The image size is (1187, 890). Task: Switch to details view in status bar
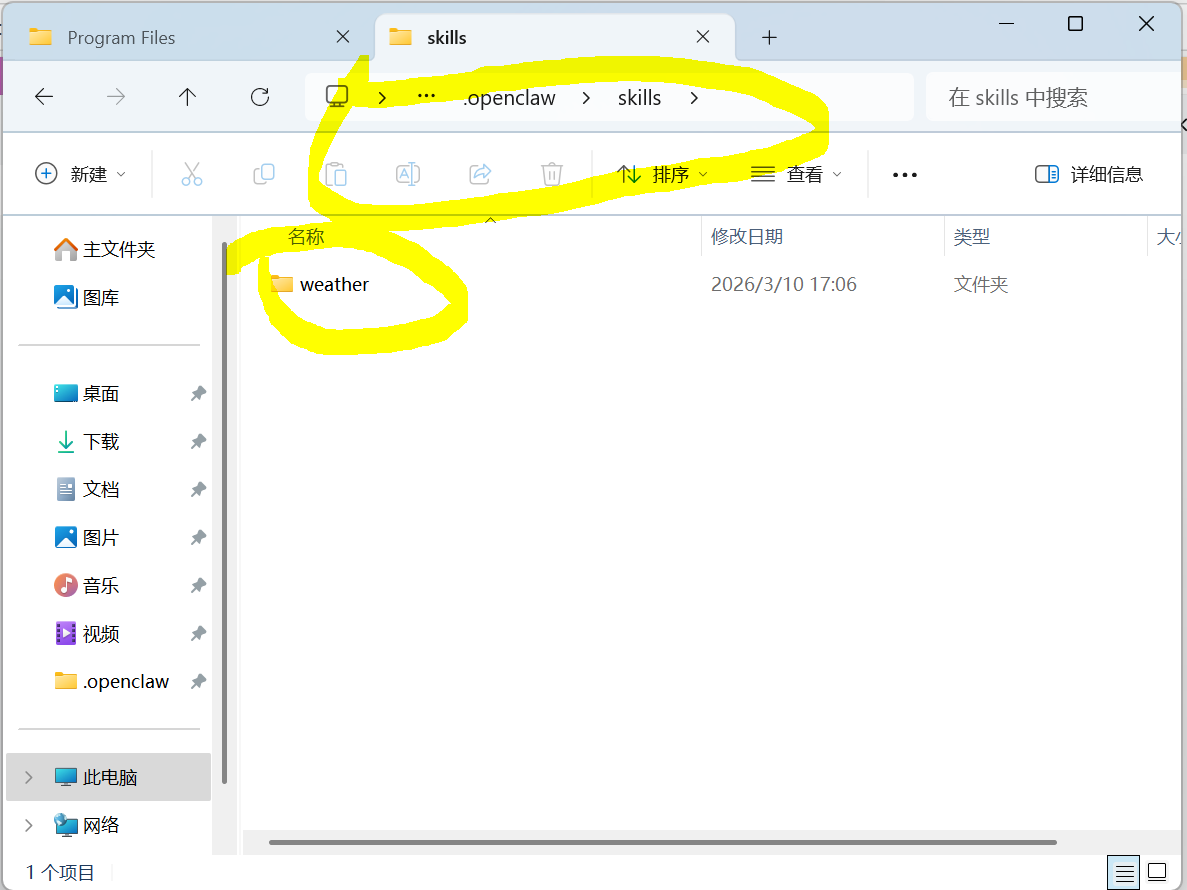point(1123,872)
